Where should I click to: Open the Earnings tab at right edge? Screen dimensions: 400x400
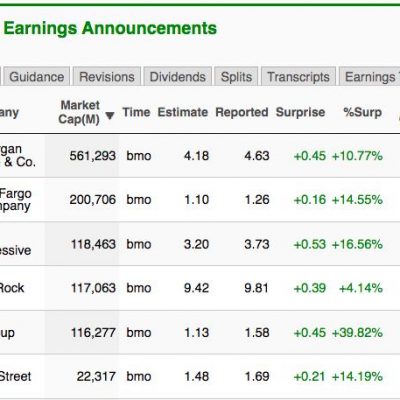click(370, 77)
